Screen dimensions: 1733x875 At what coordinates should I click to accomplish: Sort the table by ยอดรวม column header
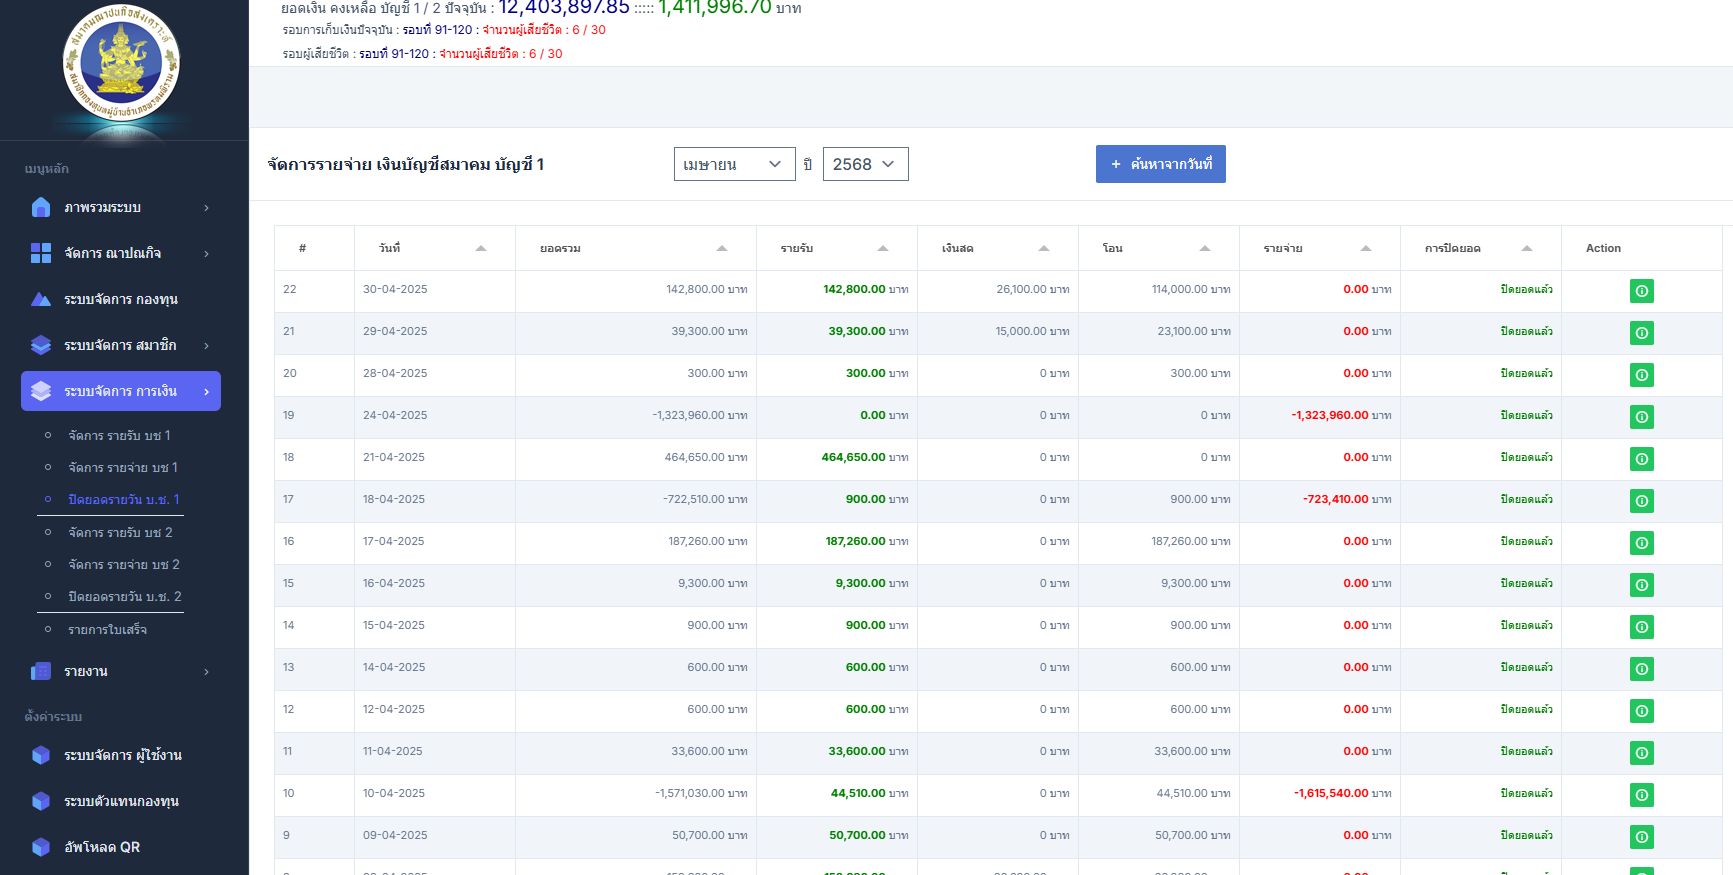636,248
